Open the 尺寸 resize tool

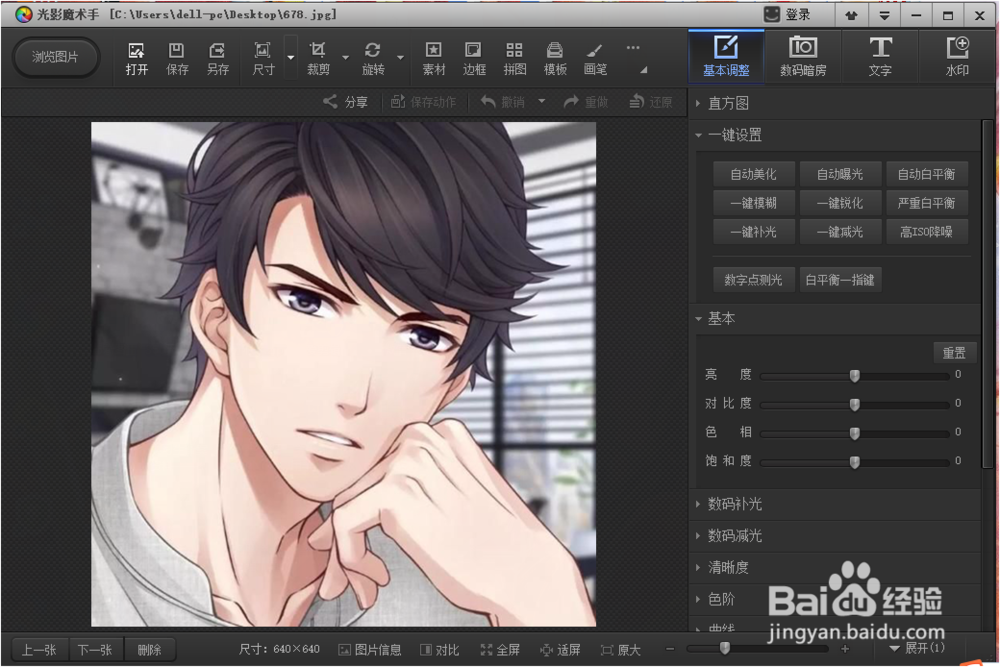(263, 59)
